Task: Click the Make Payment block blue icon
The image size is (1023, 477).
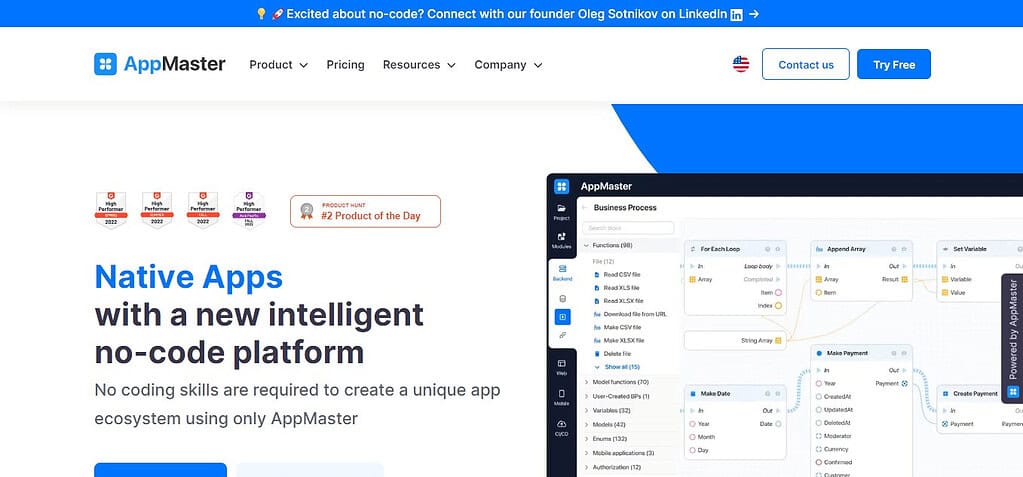Action: (x=819, y=353)
